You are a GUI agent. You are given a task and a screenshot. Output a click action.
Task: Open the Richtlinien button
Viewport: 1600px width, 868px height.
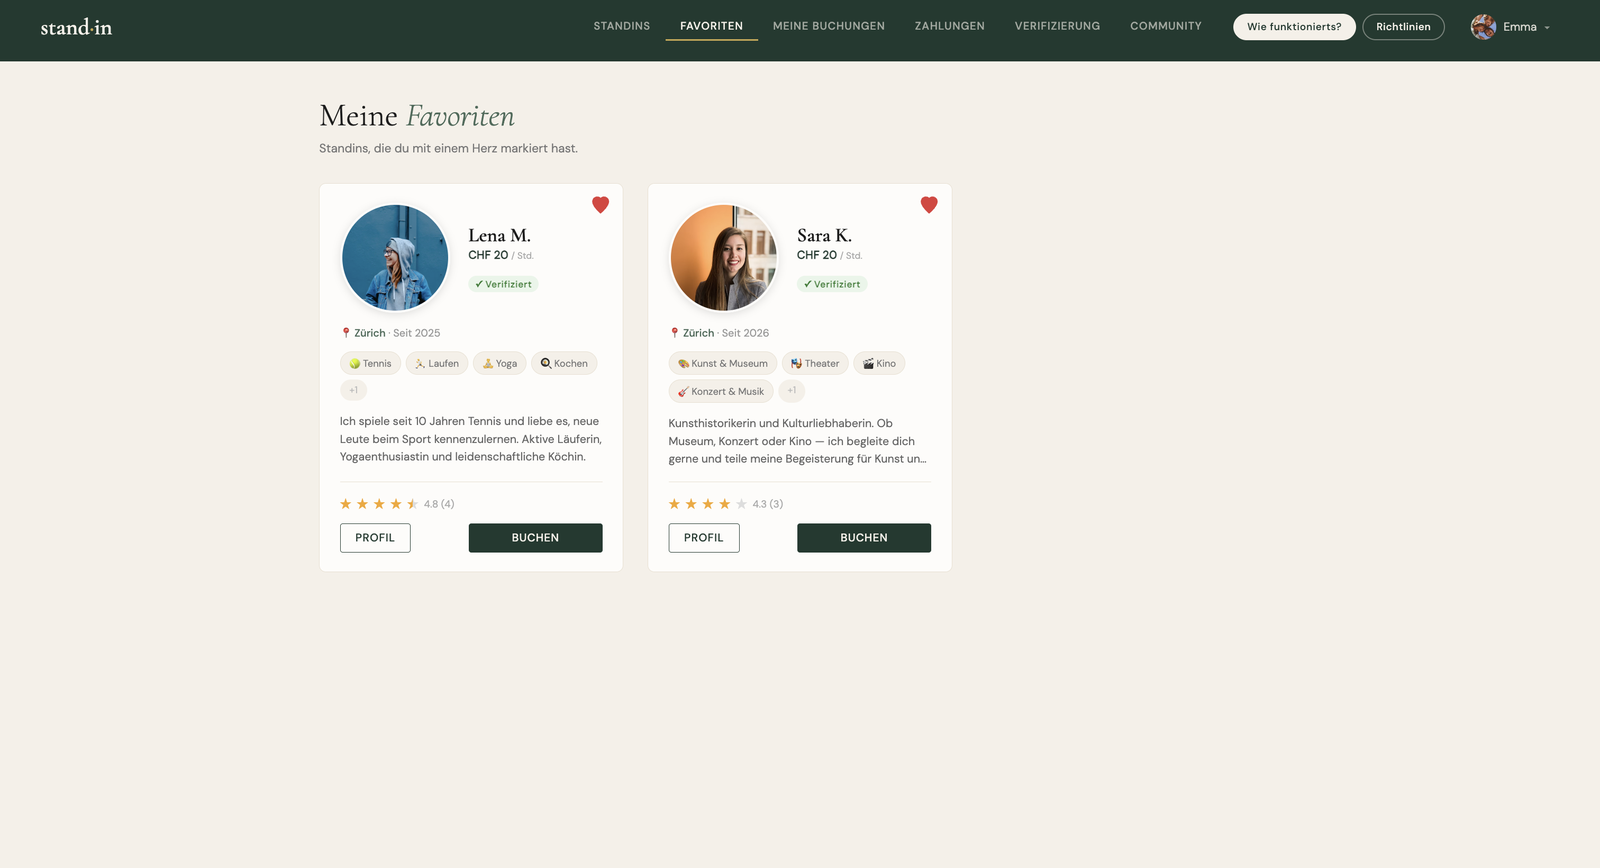point(1403,27)
